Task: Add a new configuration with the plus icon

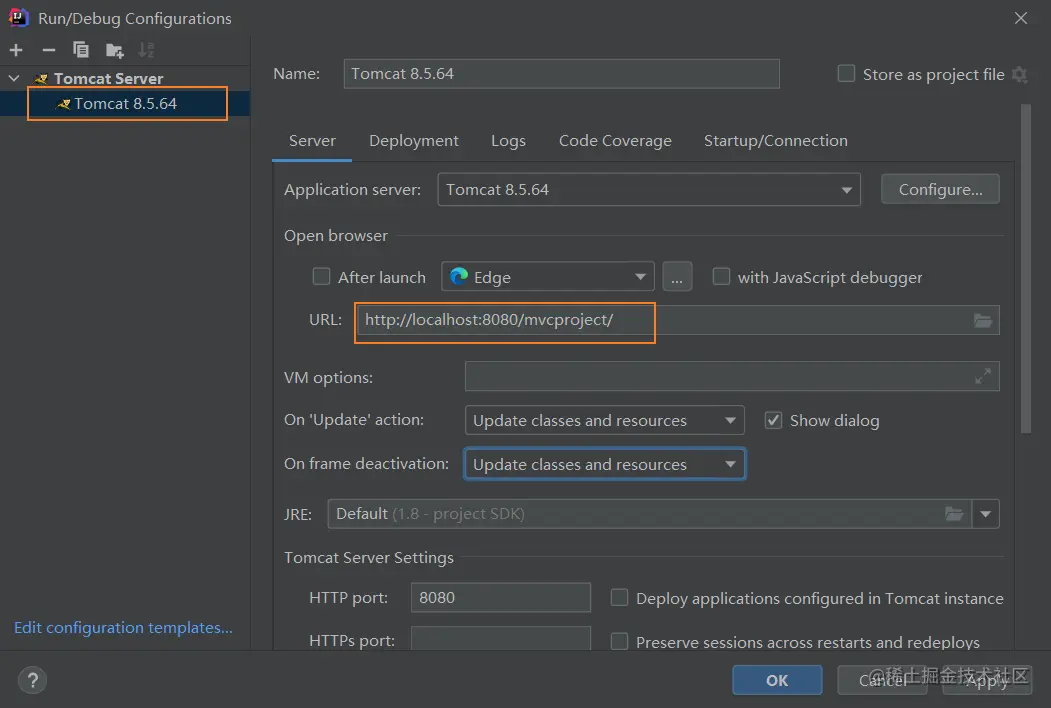Action: [x=16, y=50]
